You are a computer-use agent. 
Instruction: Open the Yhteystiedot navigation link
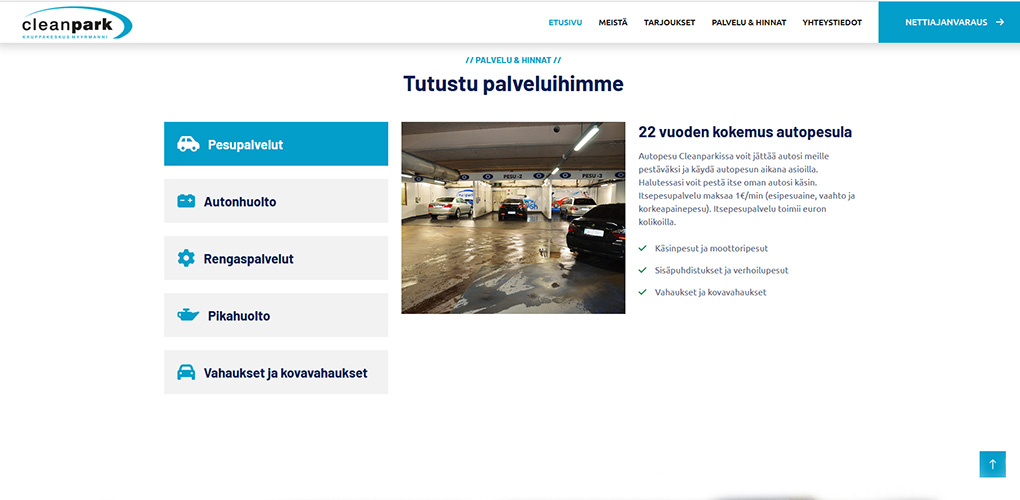[831, 22]
